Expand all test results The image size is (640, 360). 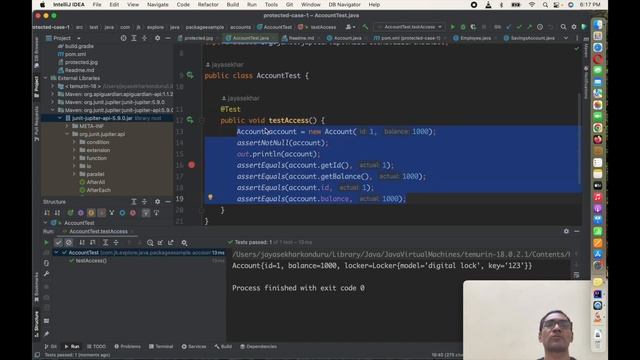[x=105, y=242]
